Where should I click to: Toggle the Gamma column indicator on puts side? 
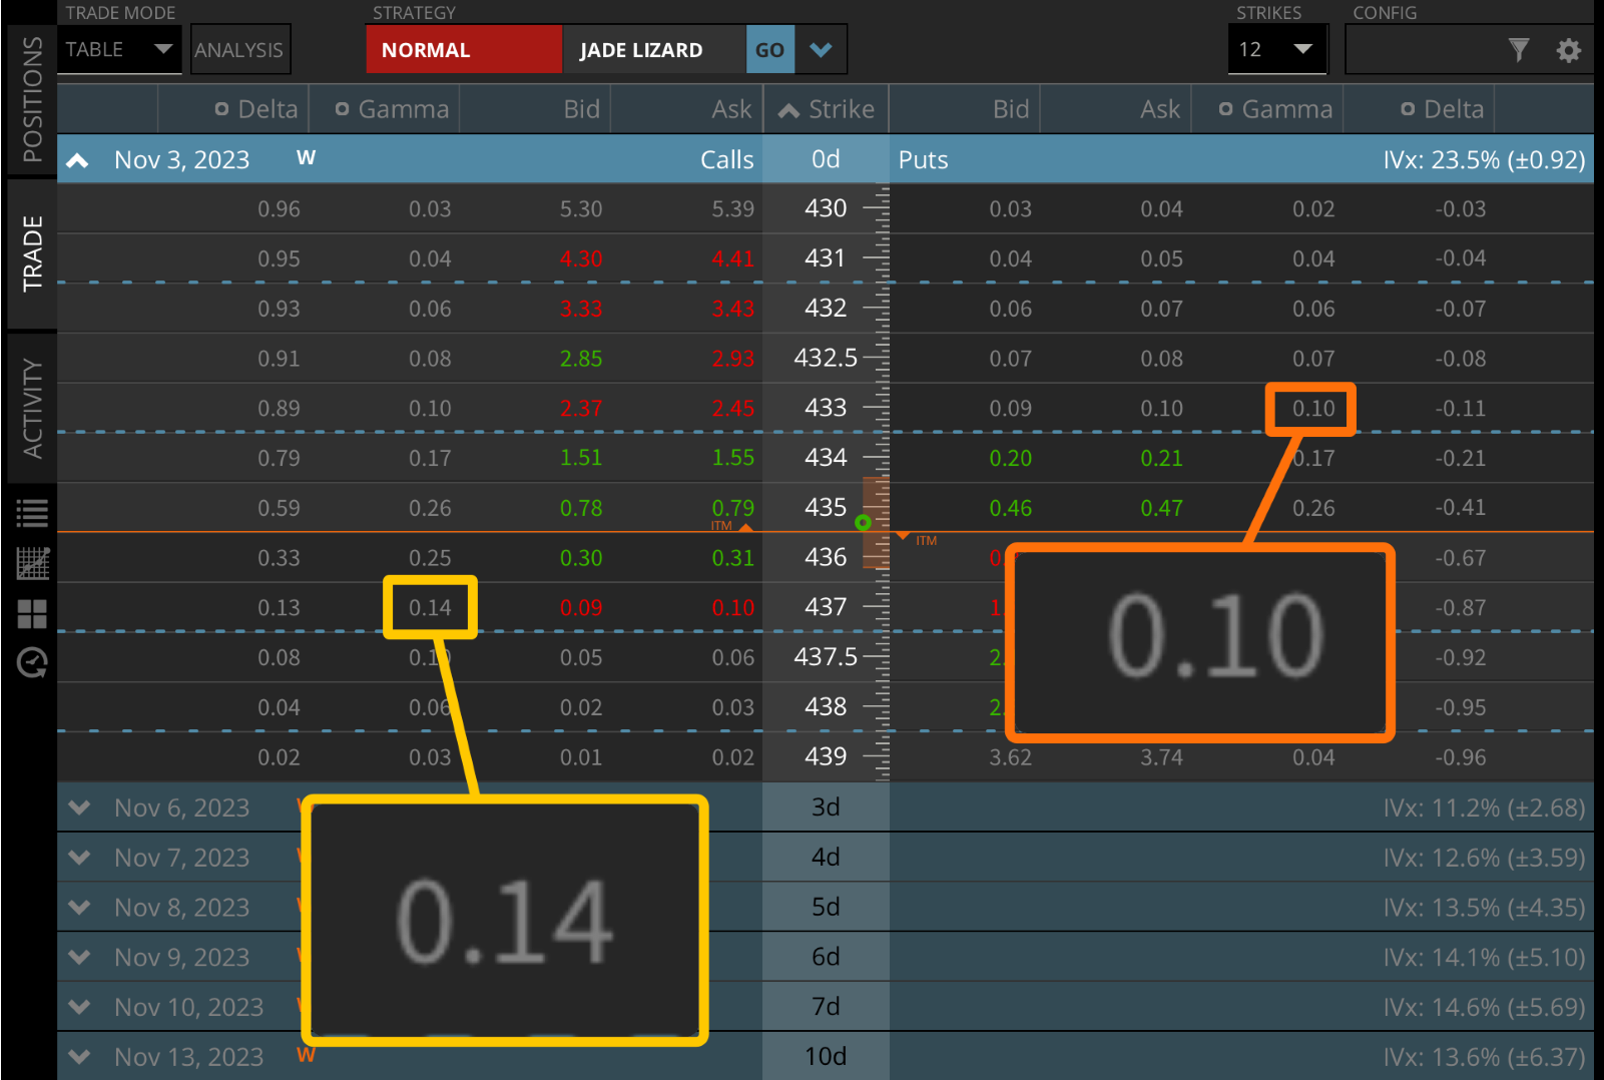coord(1225,109)
